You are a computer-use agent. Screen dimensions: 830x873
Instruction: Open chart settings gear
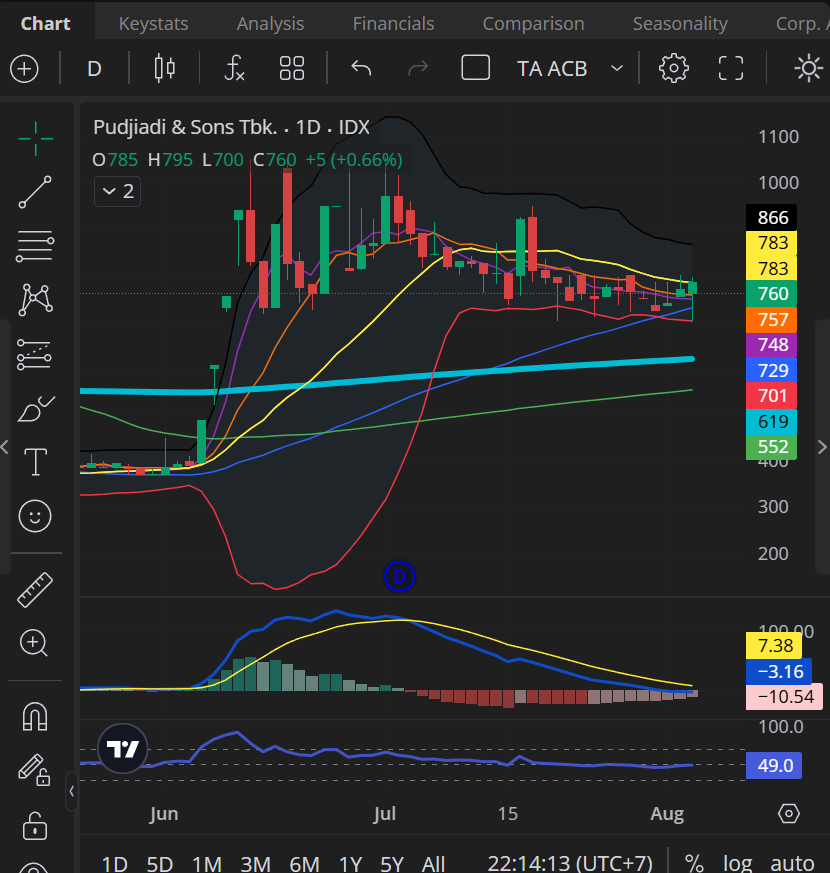(x=674, y=68)
